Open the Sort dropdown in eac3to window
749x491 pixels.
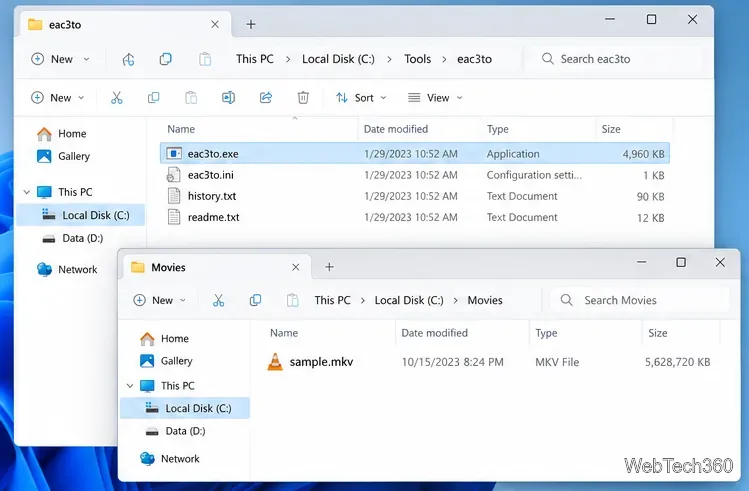[361, 98]
